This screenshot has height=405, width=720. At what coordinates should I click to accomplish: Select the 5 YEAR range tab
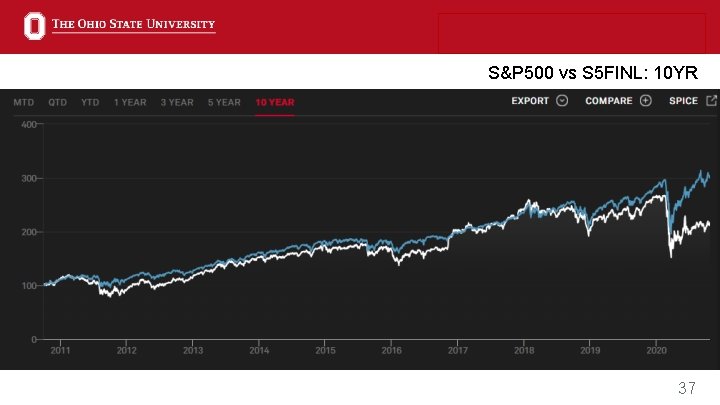(224, 102)
